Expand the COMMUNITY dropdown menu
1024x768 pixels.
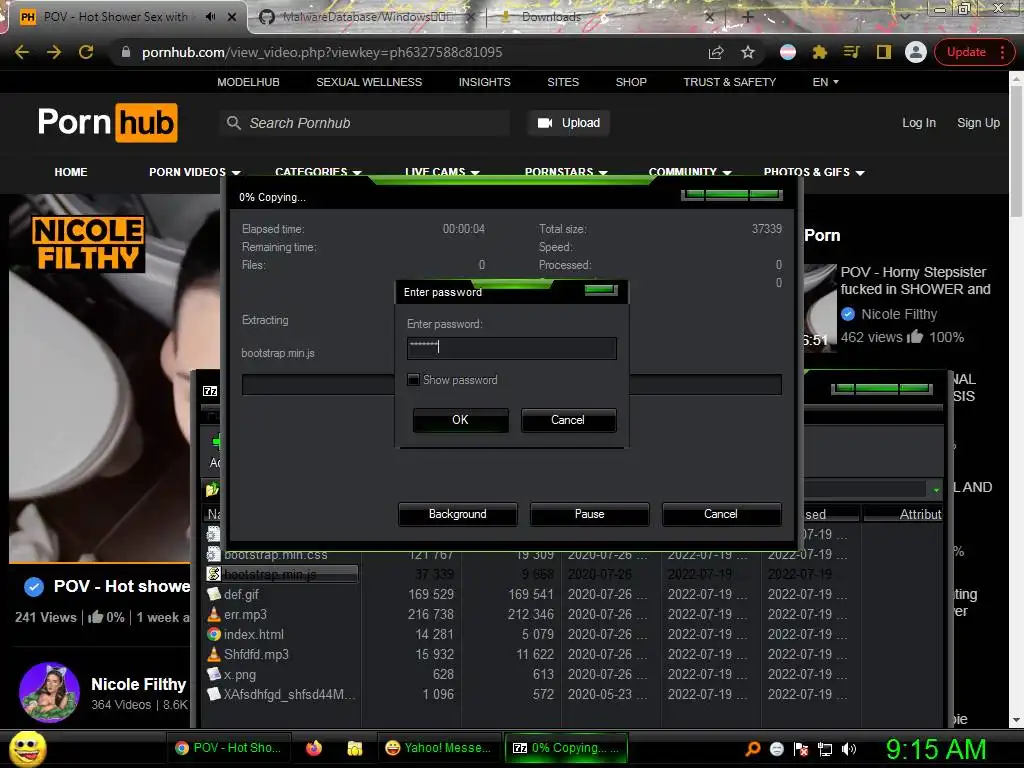[x=690, y=172]
